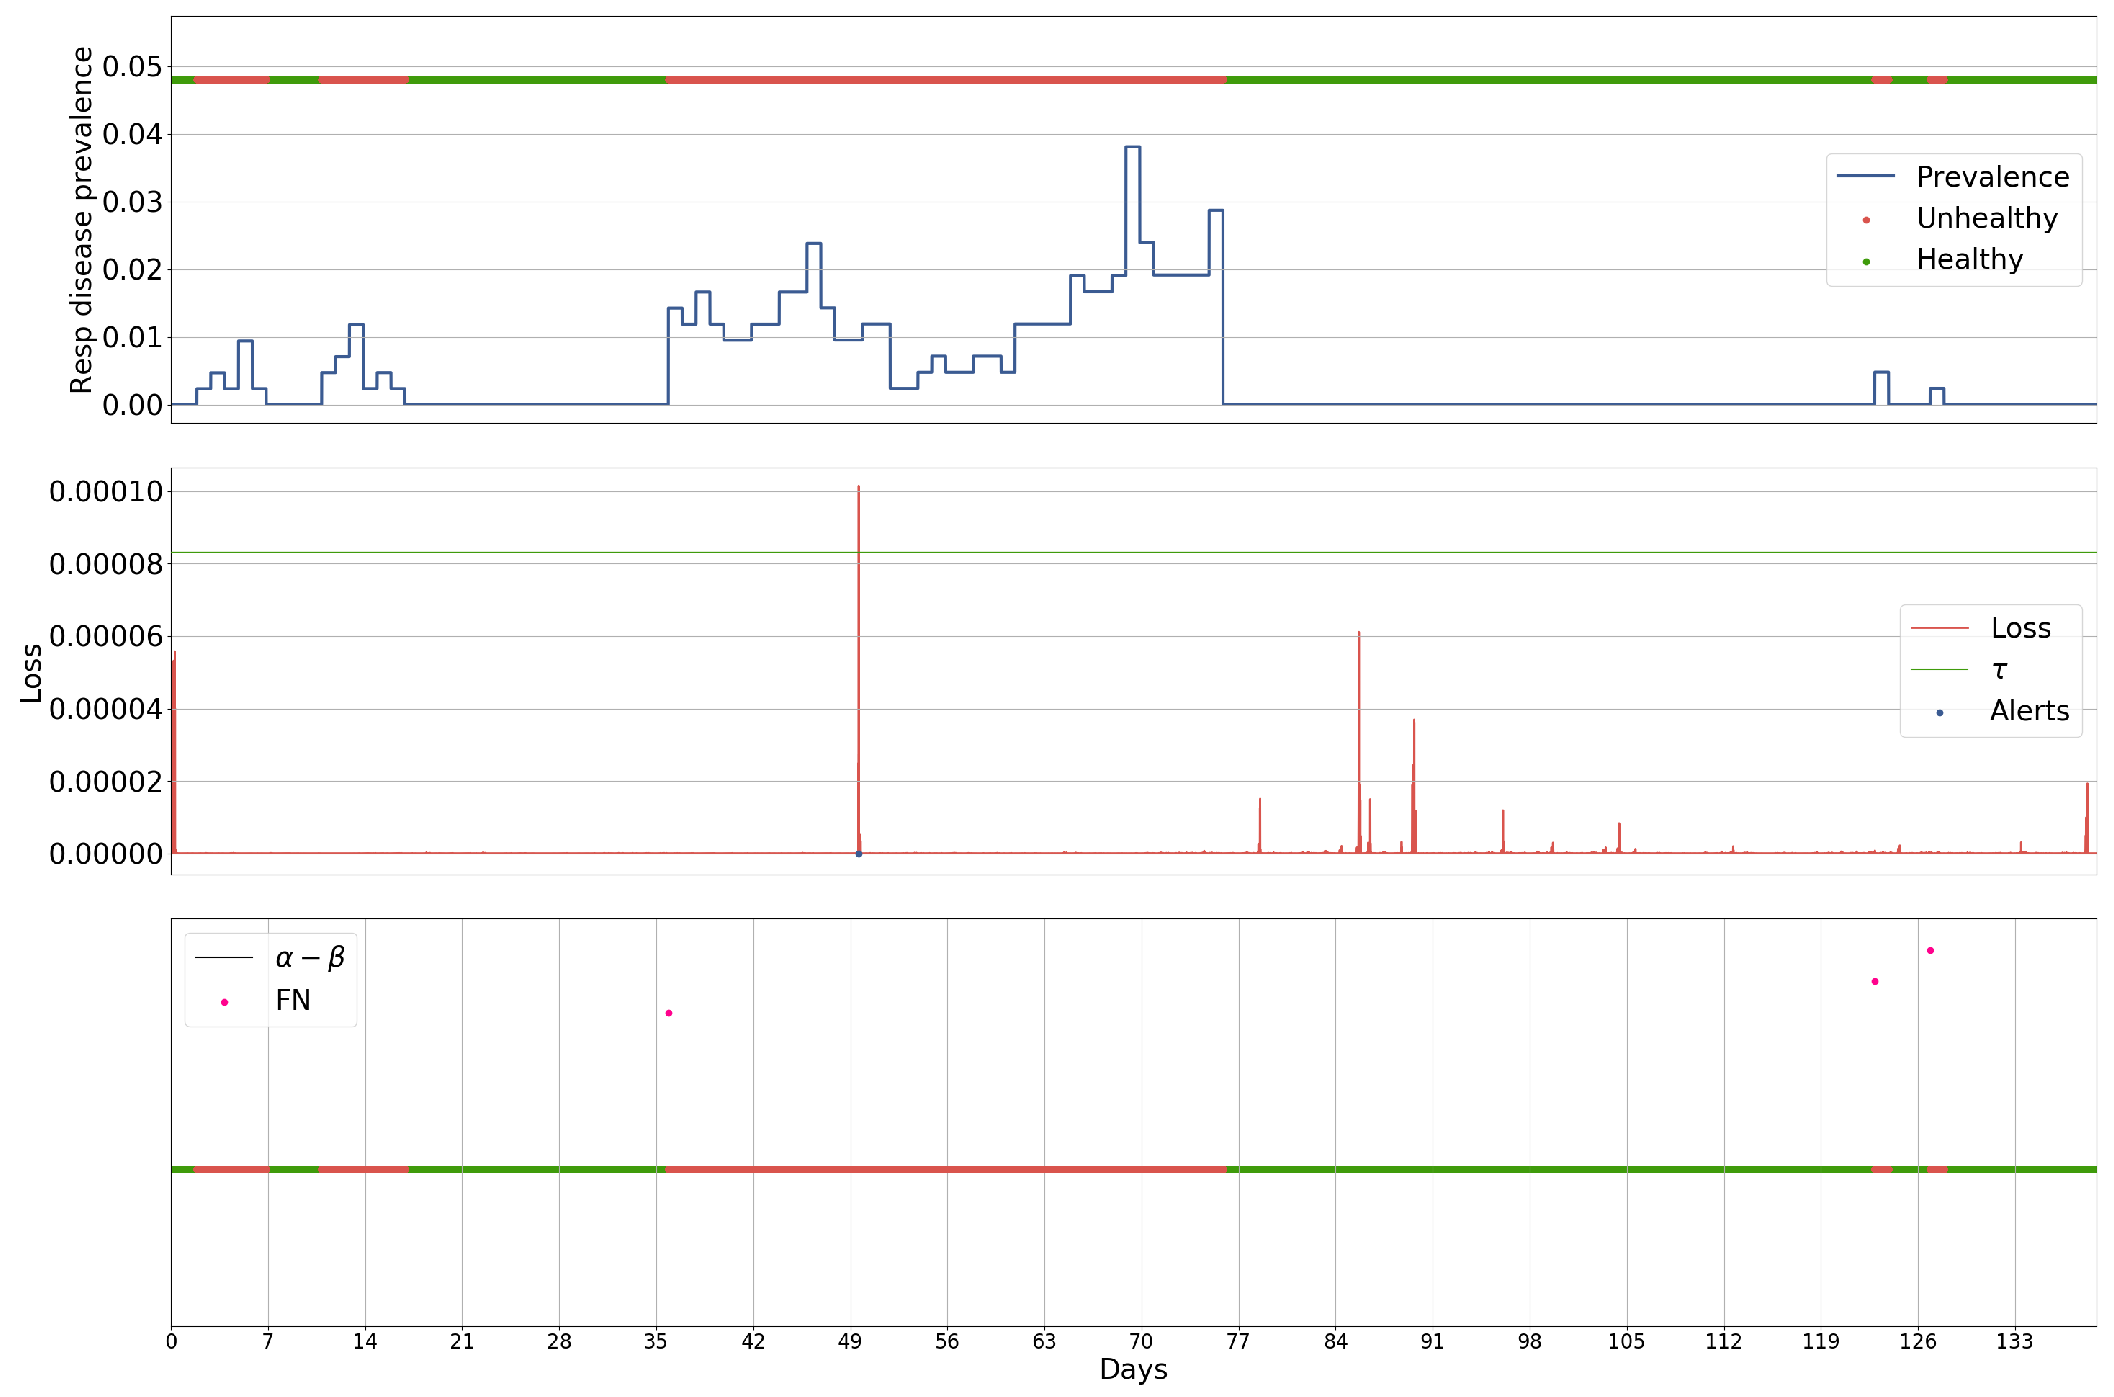
Task: Click the red Unhealthy marker in top legend
Action: coord(1866,220)
